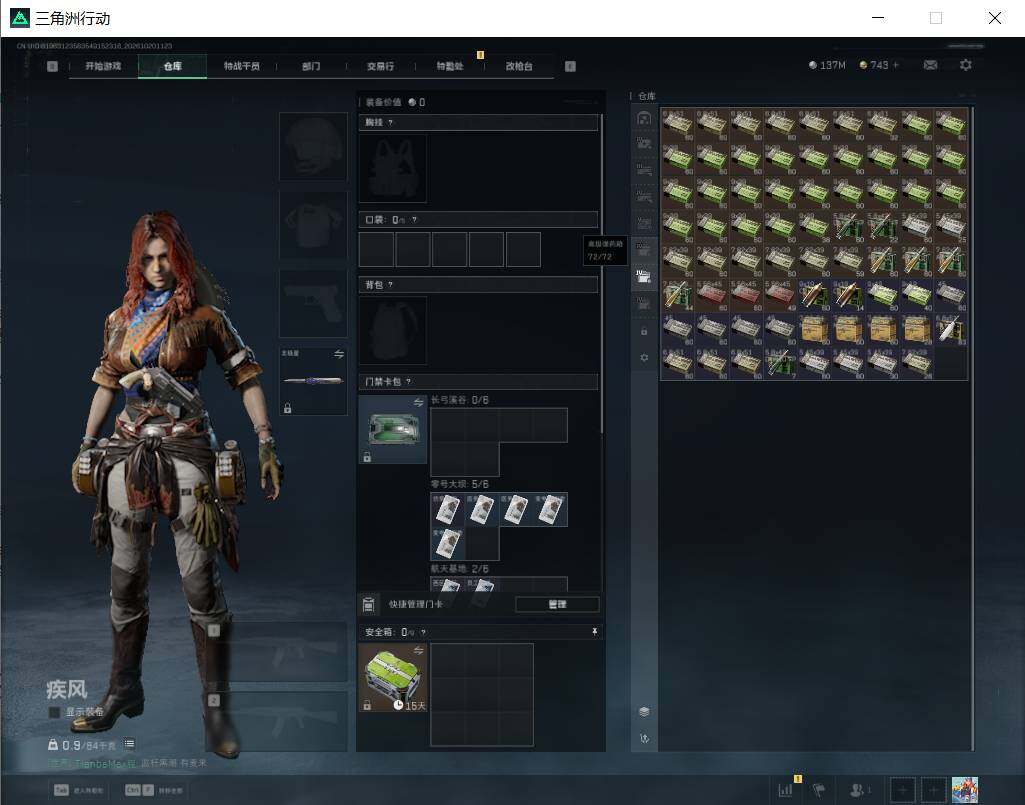Click the swap arrows on the keycard case
Viewport: 1025px width, 805px height.
pyautogui.click(x=418, y=403)
